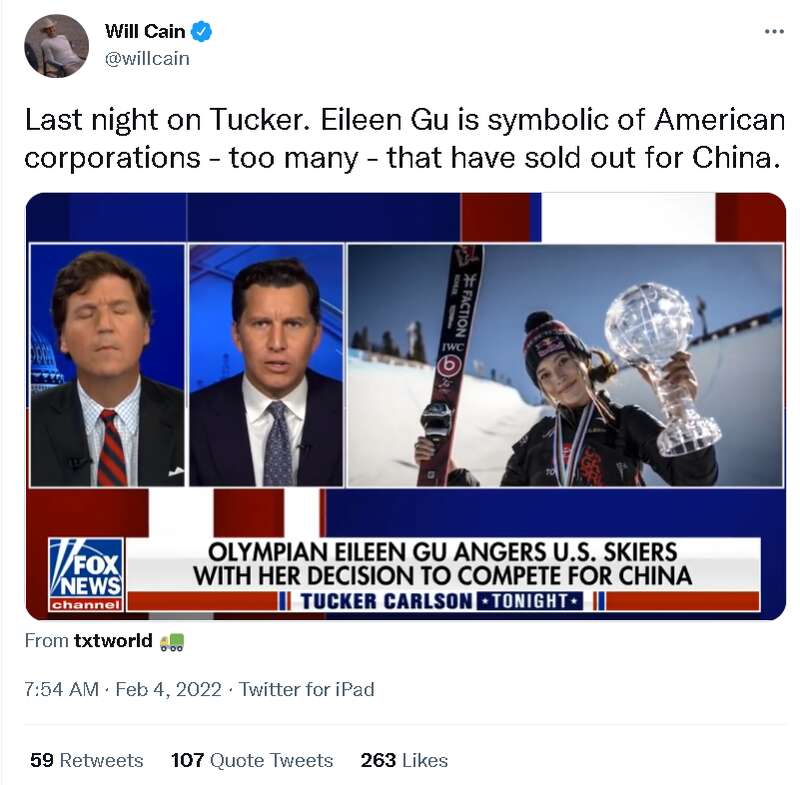
Task: Open the txtworld source link
Action: tap(113, 641)
